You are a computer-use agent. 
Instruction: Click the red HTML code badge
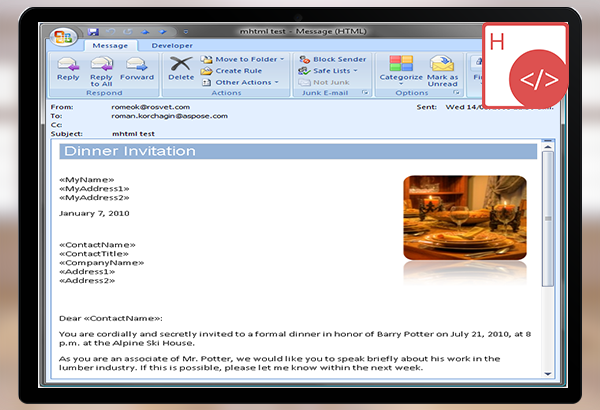pos(539,77)
